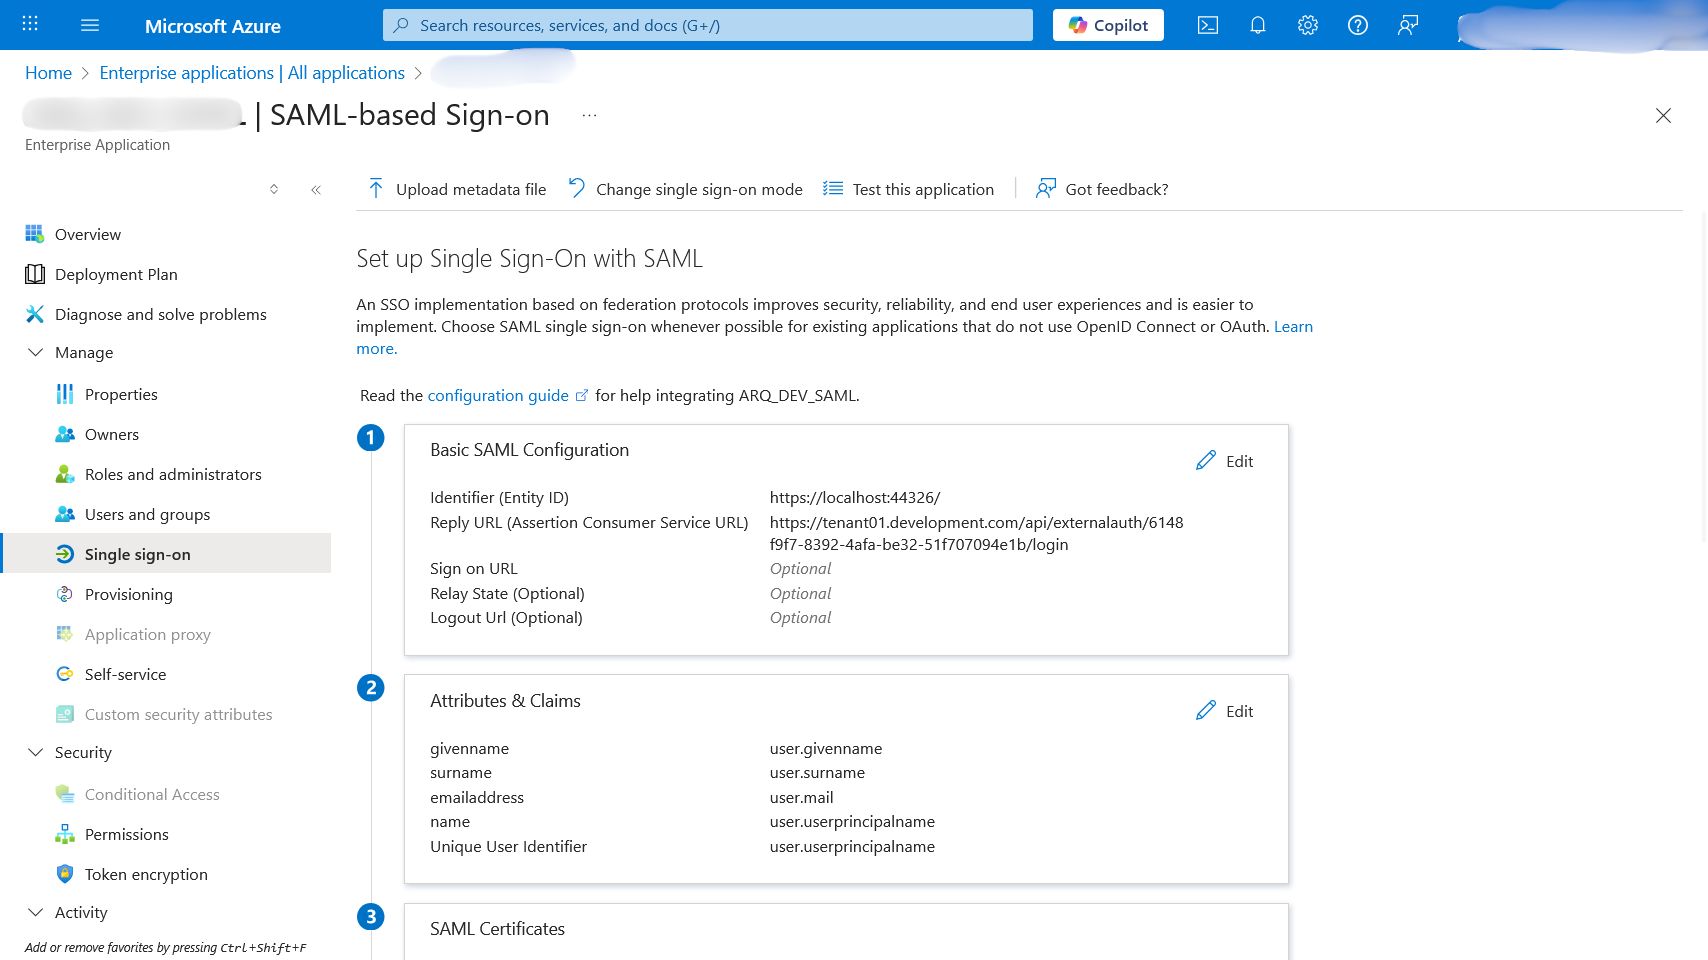
Task: Open the configuration guide link
Action: [508, 396]
